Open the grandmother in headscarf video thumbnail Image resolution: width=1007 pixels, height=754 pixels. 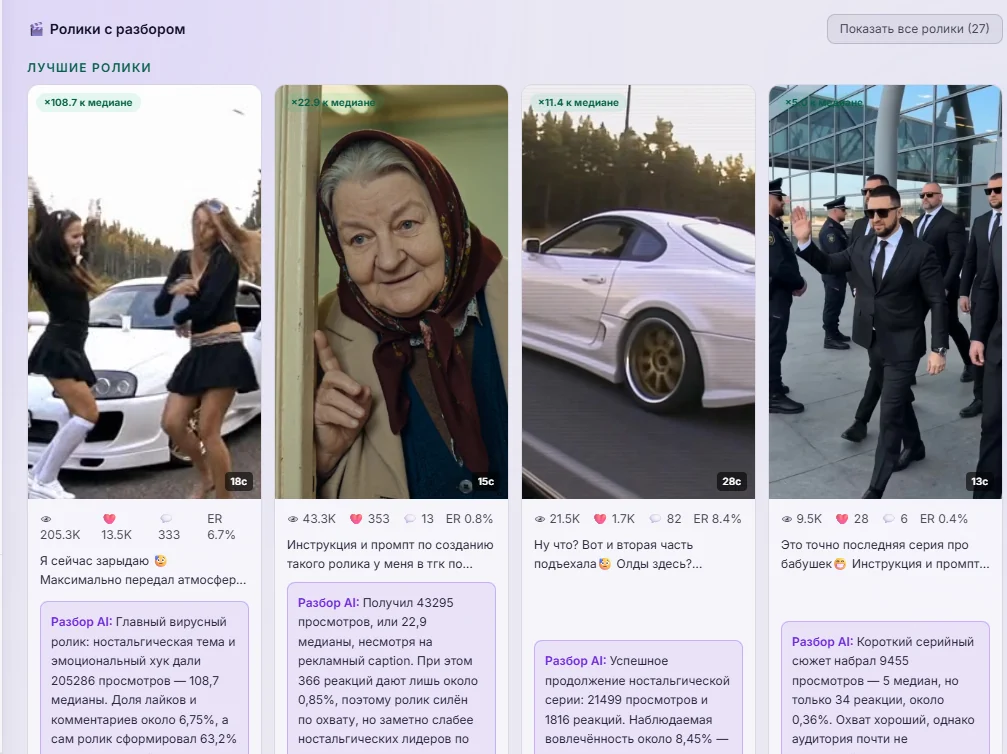click(x=391, y=292)
